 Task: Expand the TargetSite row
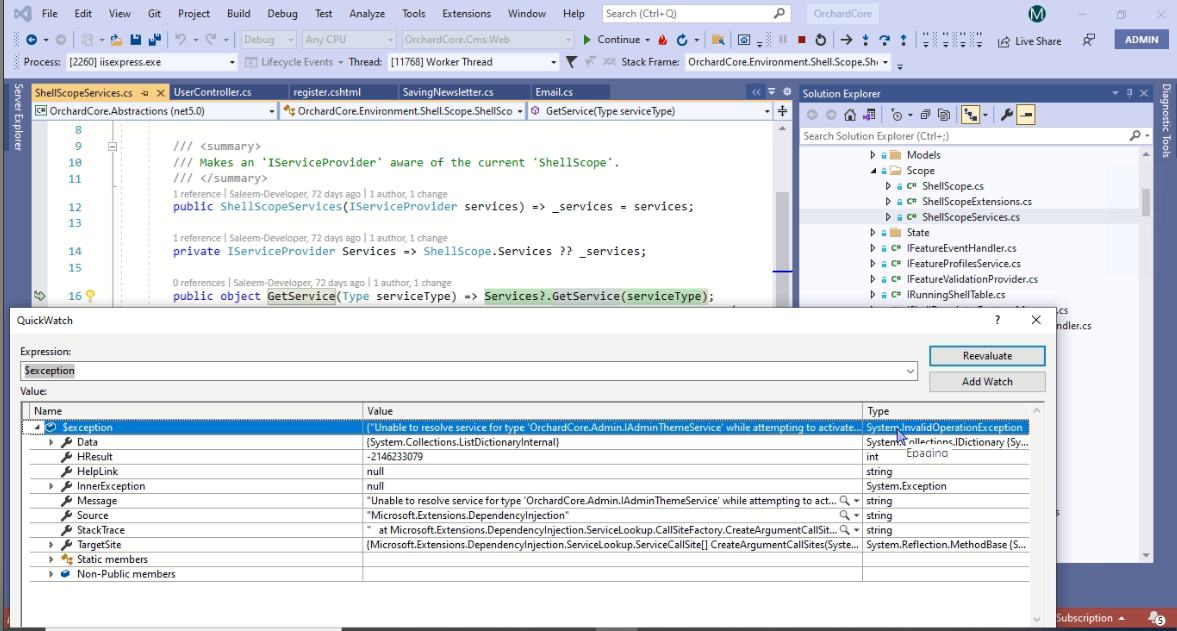point(51,545)
